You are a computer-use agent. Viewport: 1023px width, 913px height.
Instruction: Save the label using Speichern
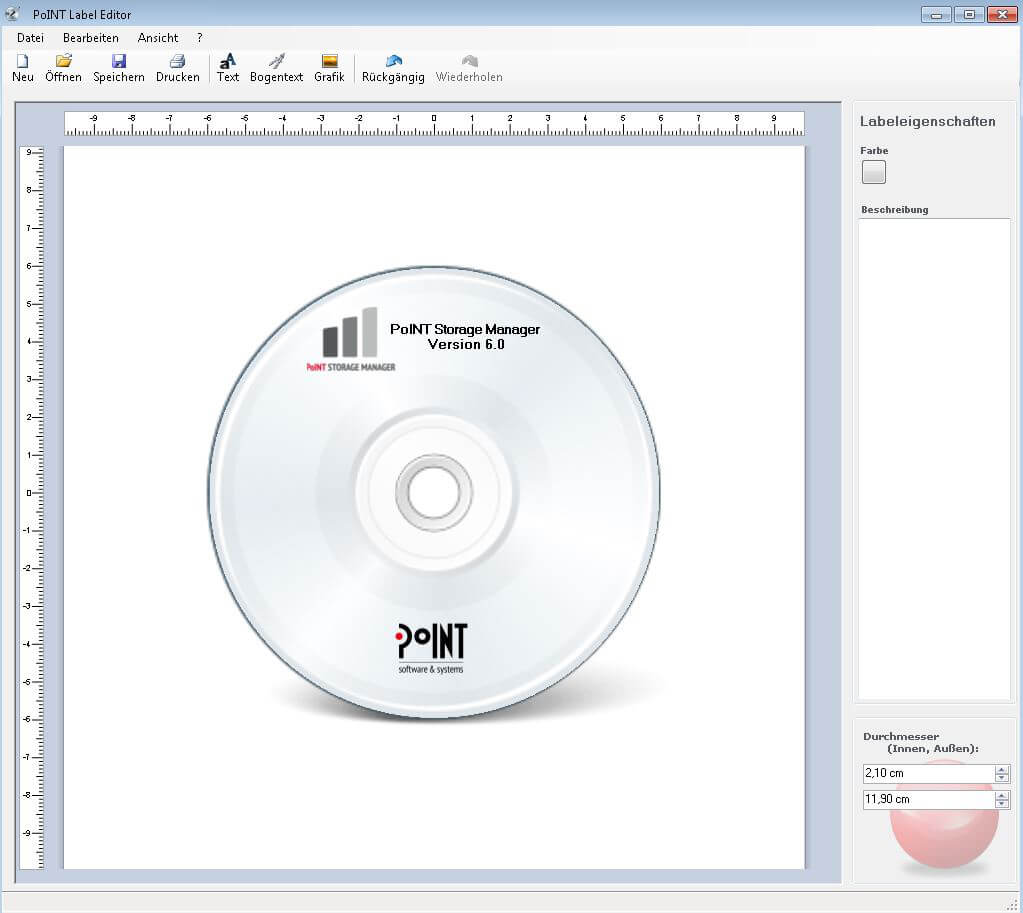click(119, 68)
